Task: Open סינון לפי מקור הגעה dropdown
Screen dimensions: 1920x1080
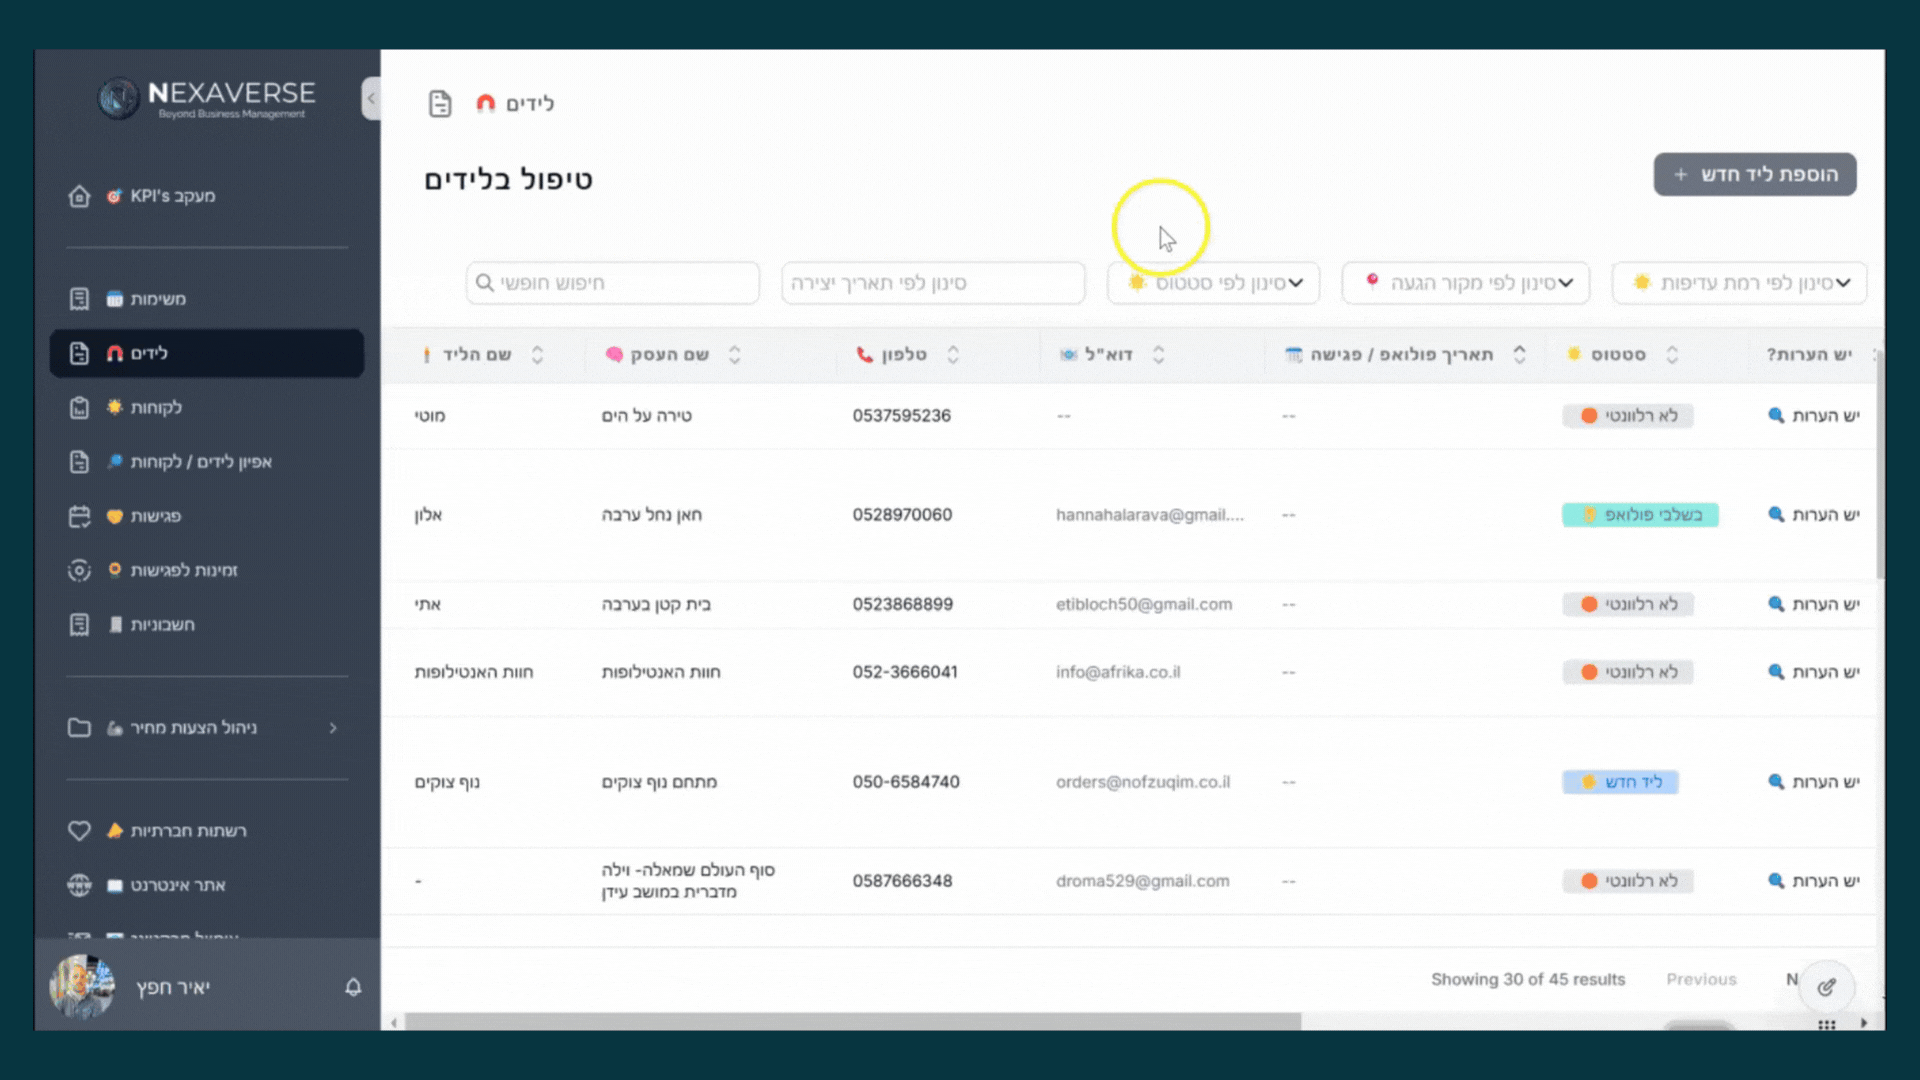Action: [1465, 283]
